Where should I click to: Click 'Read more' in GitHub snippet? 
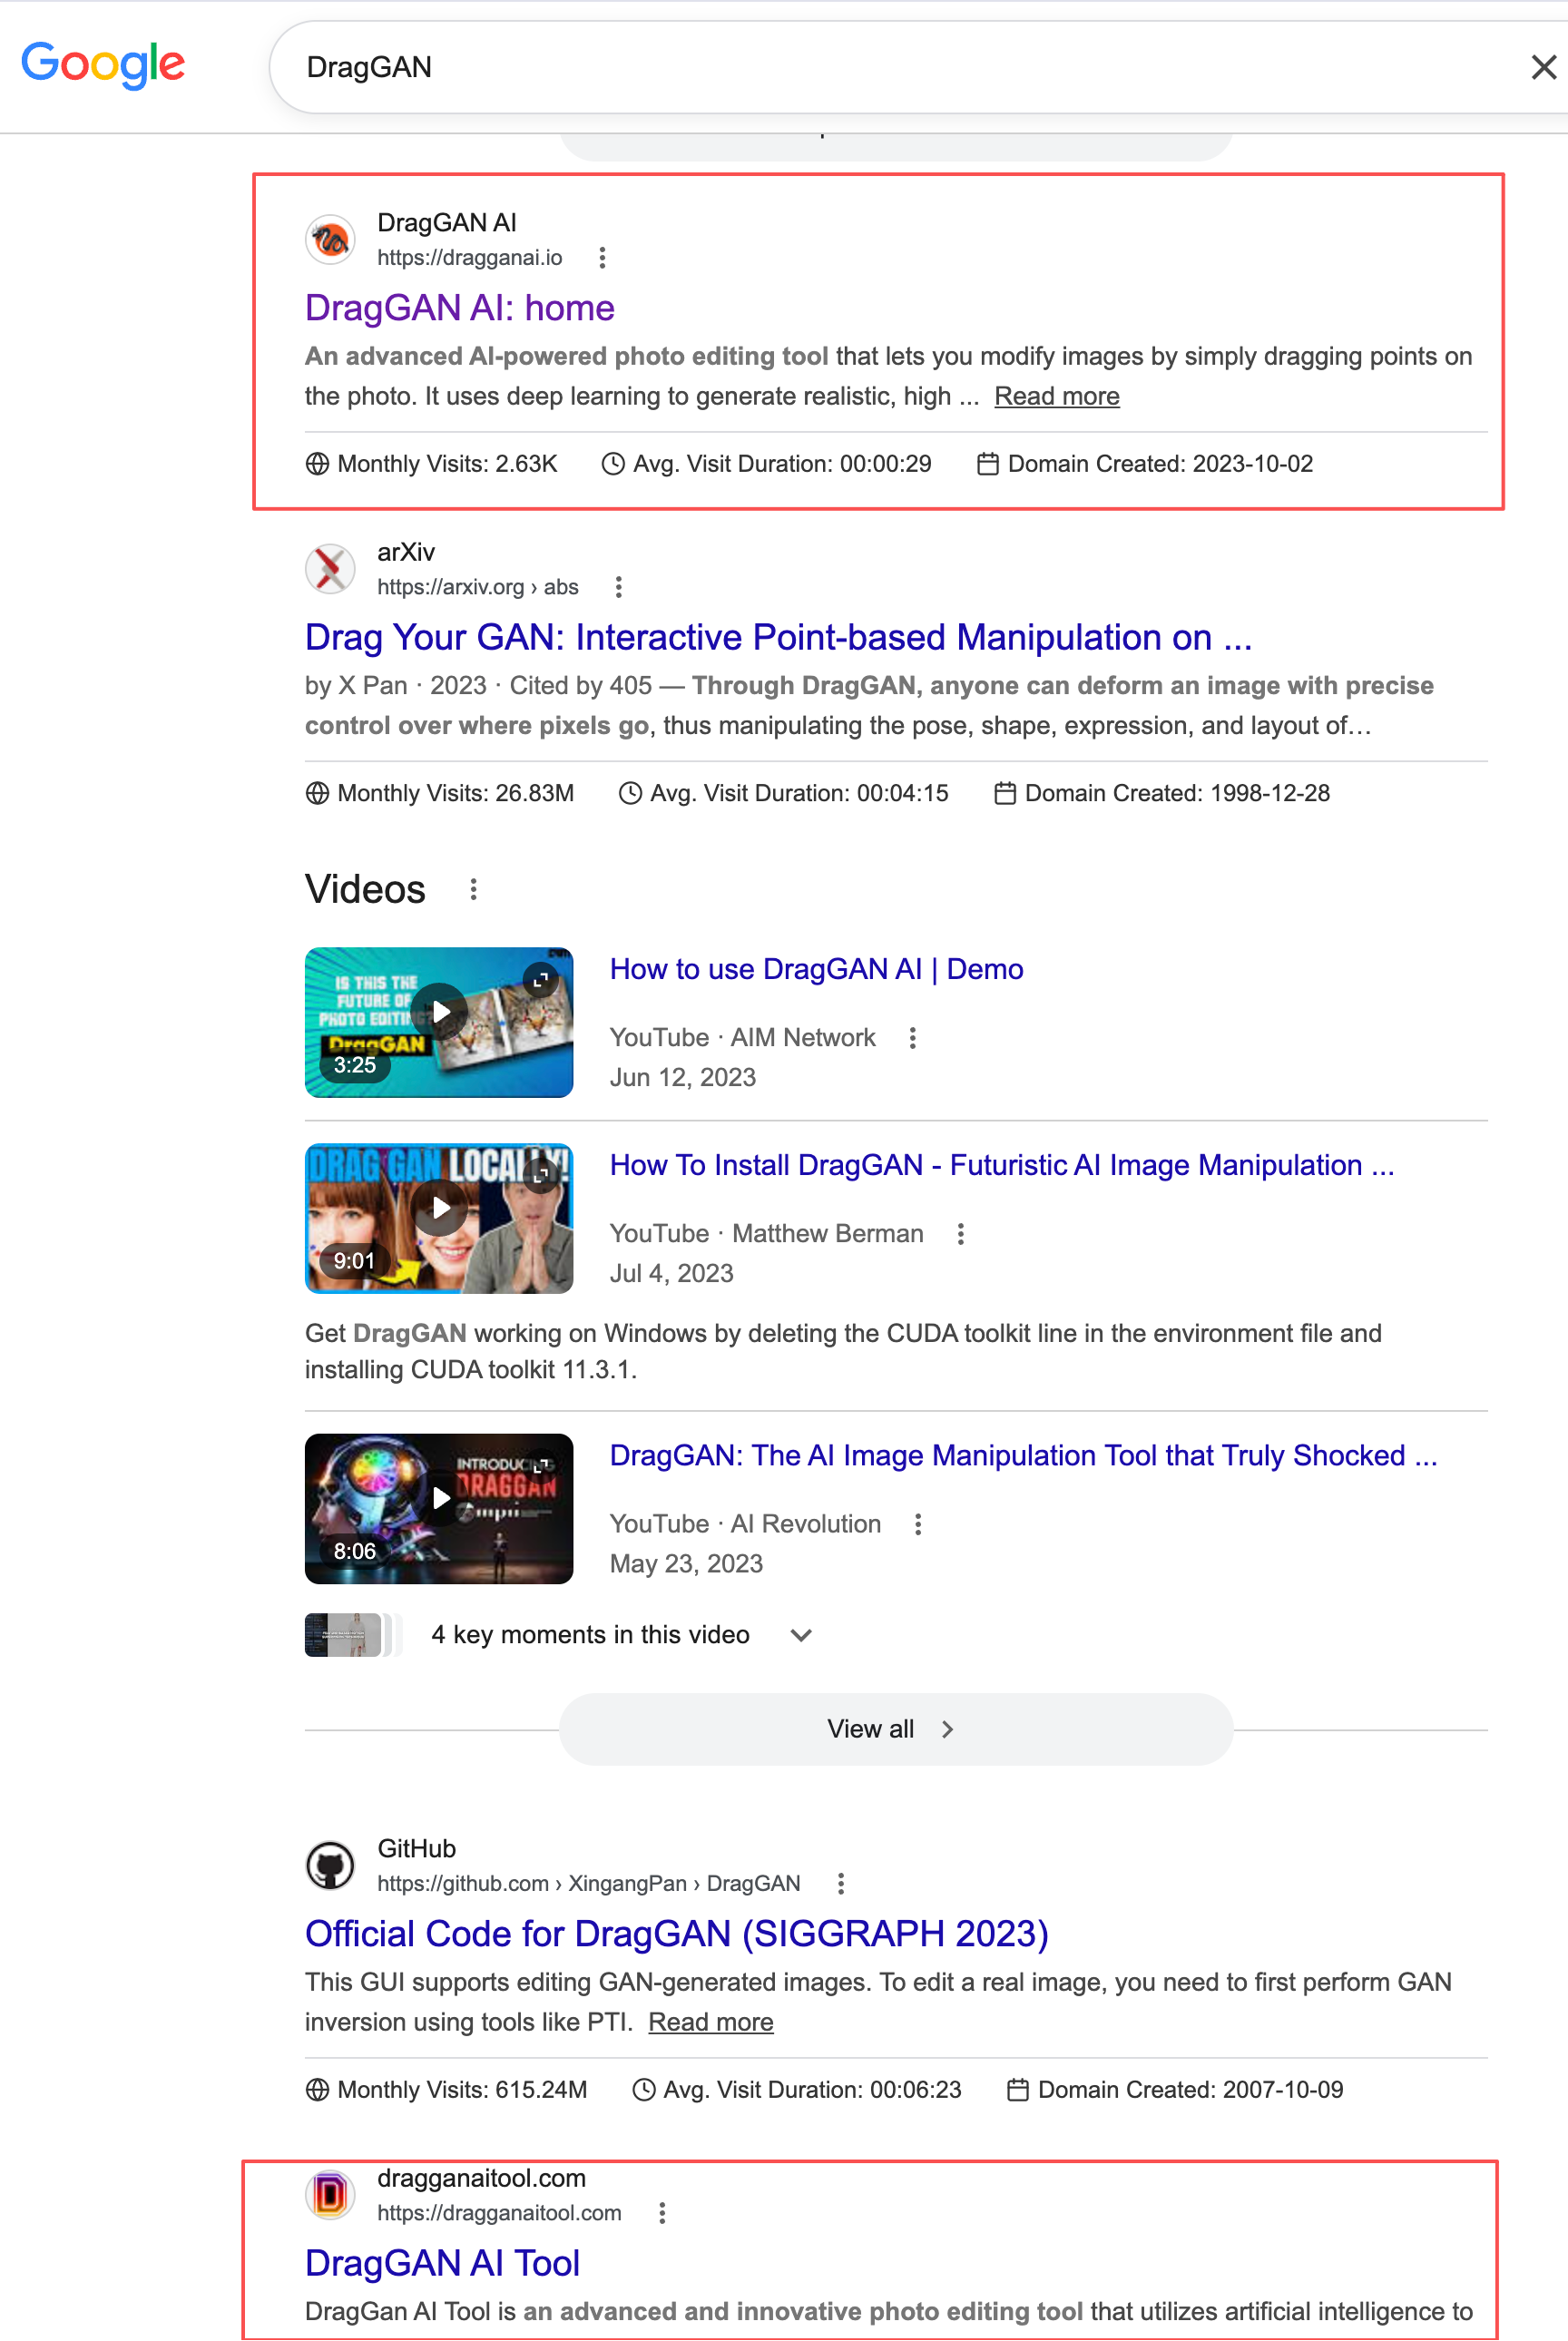711,2022
